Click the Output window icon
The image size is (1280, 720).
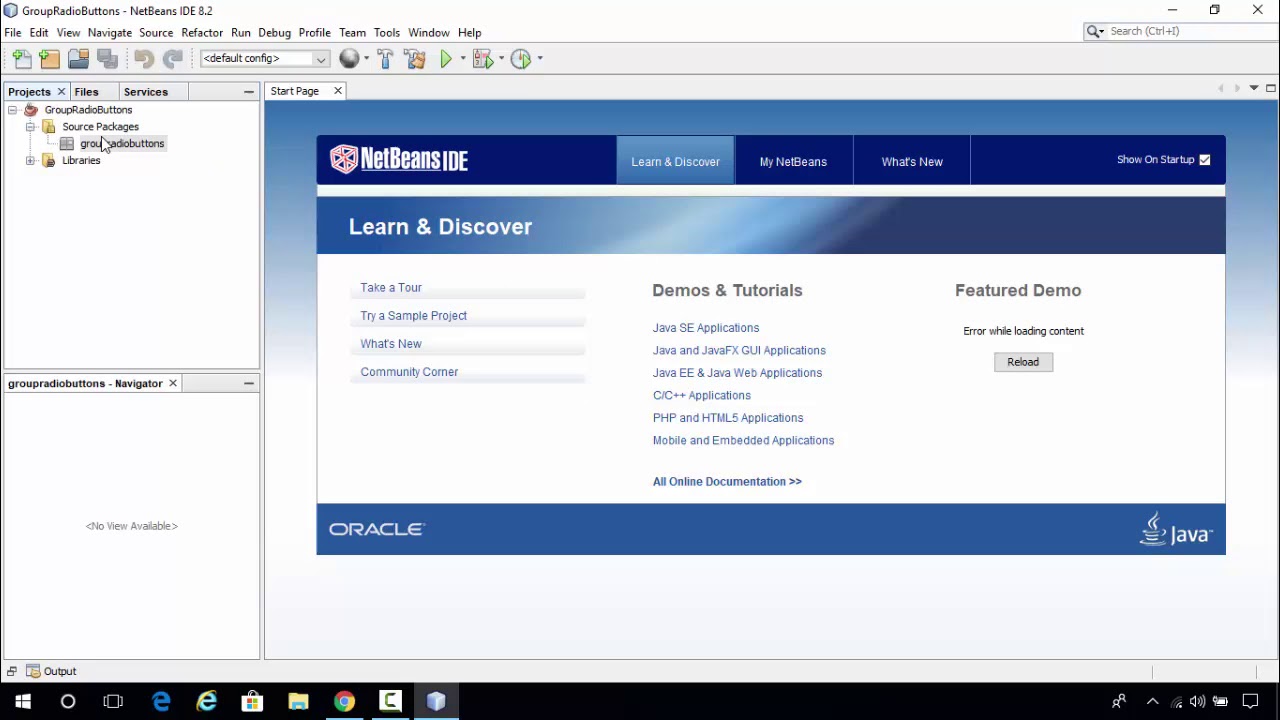click(x=33, y=672)
